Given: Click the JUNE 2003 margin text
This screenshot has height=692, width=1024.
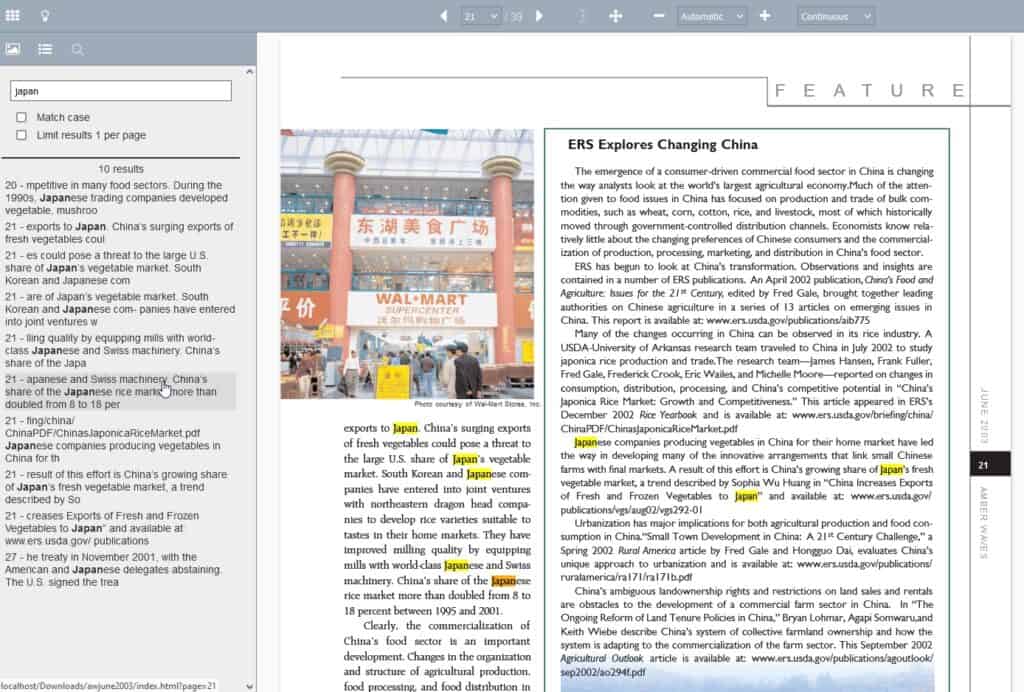Looking at the screenshot, I should click(984, 417).
